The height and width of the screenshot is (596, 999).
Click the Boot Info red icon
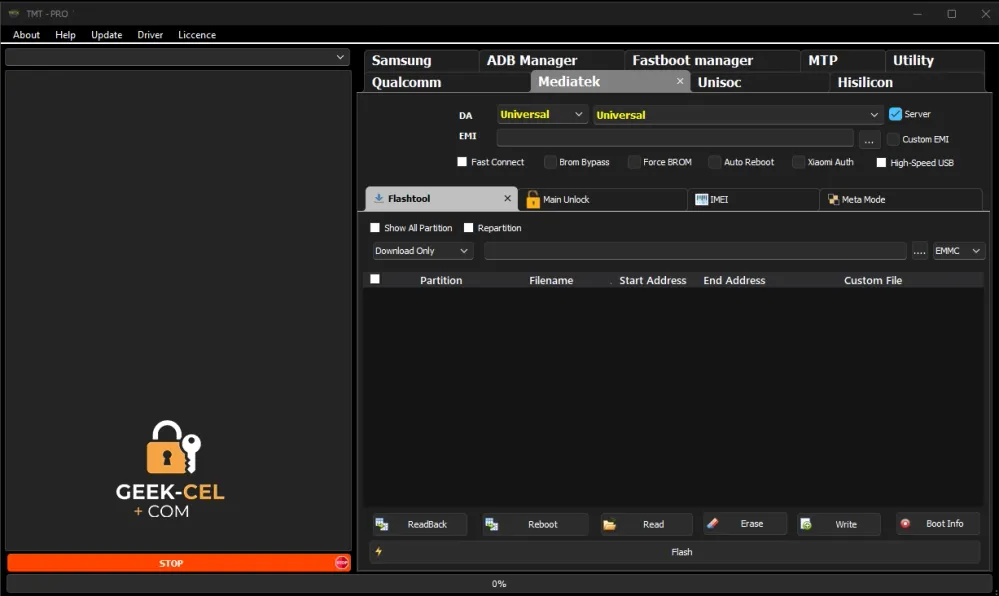[905, 523]
